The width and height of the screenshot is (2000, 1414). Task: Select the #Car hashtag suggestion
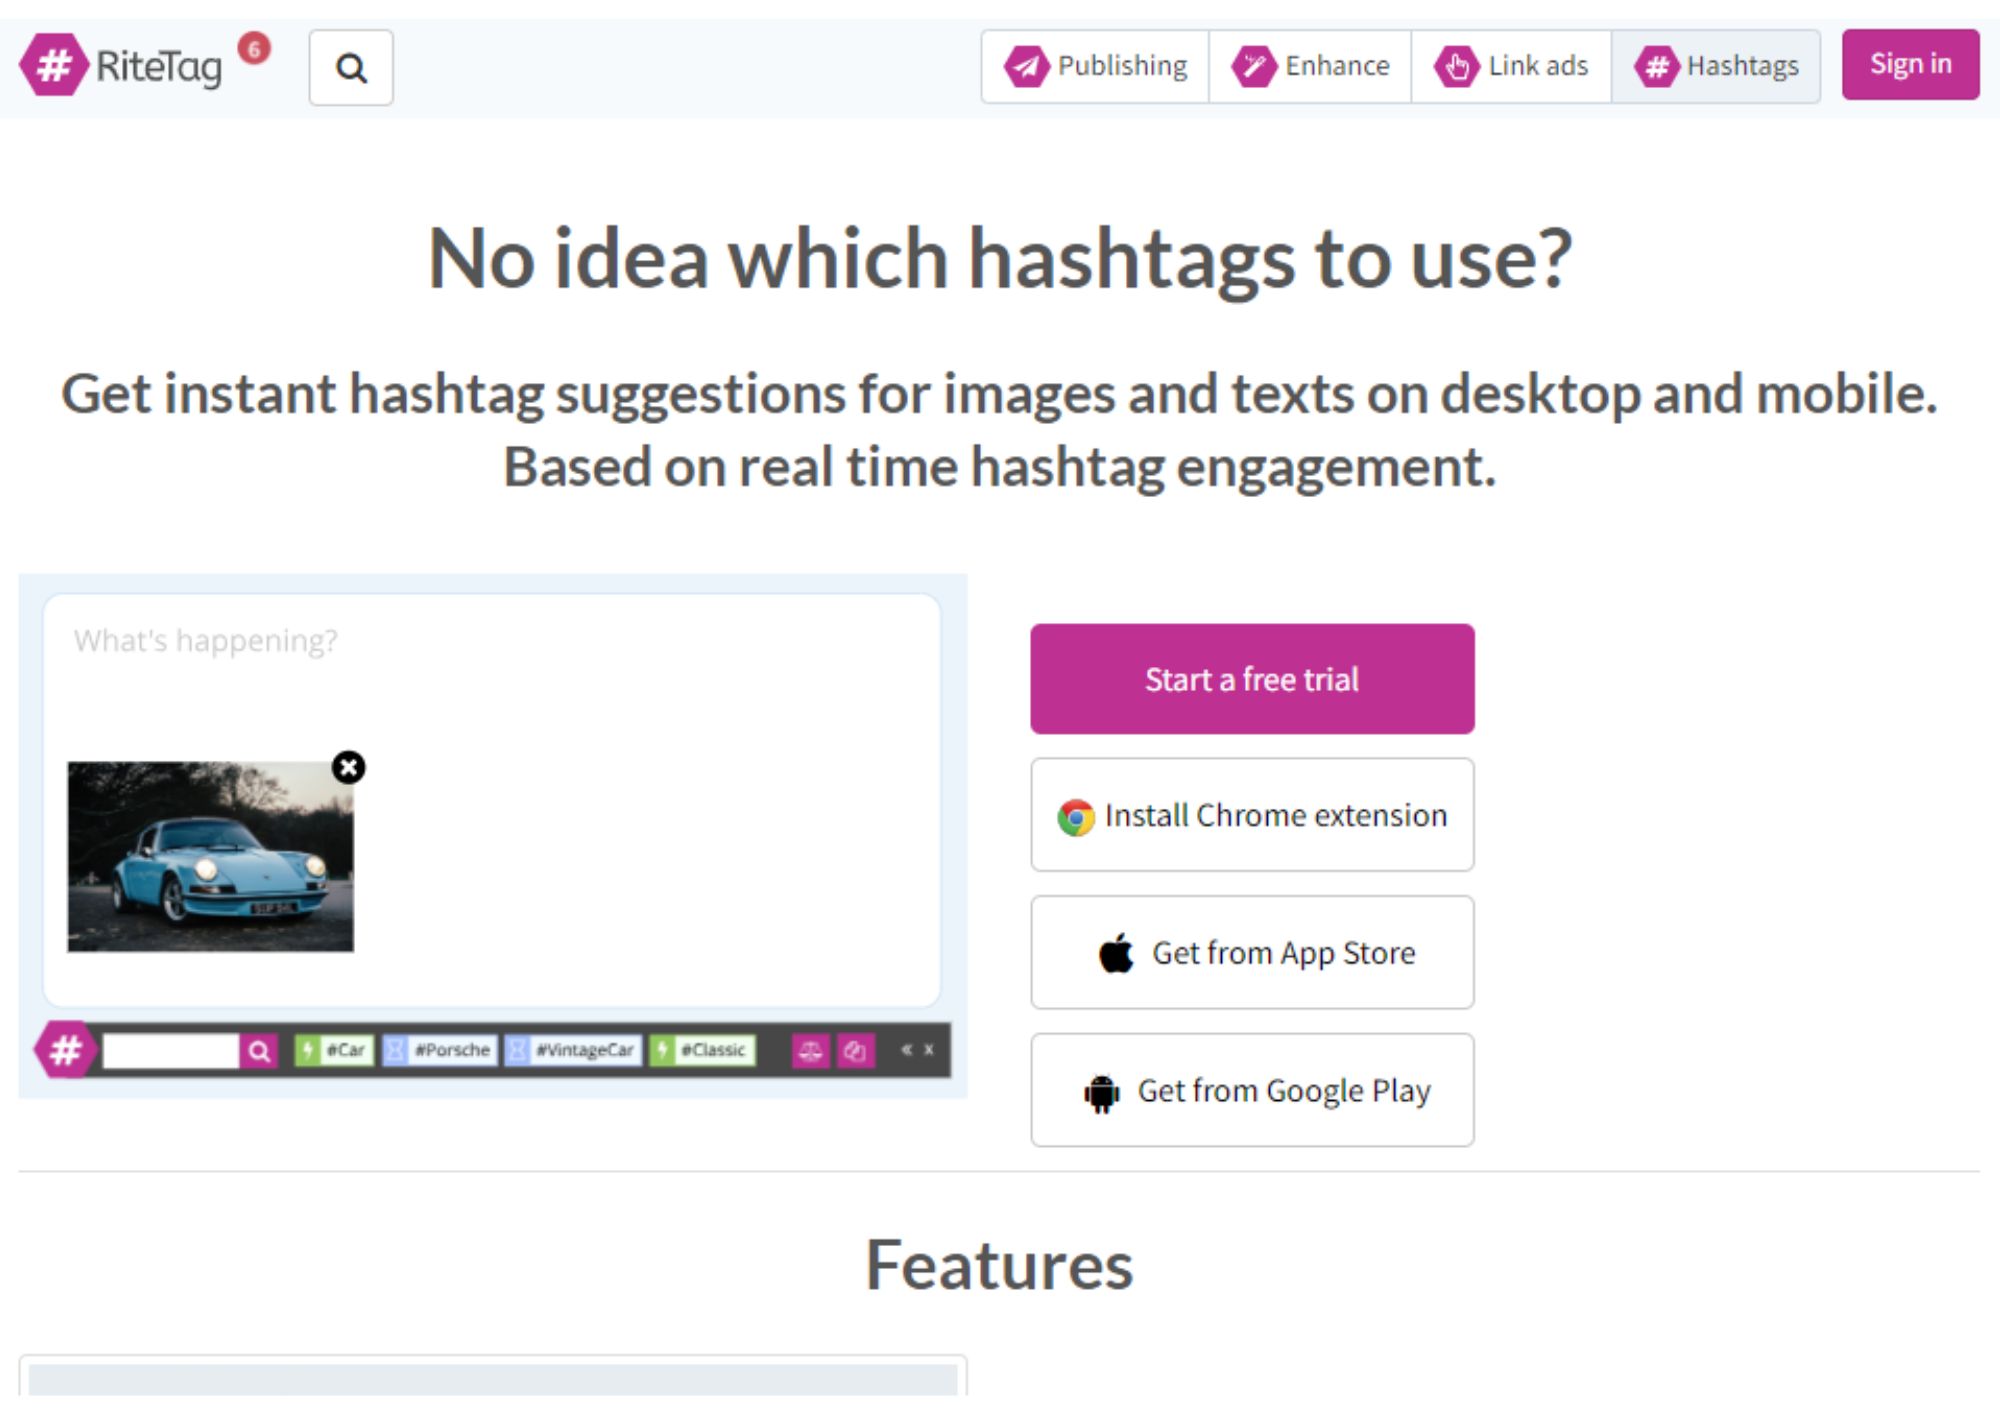click(334, 1050)
